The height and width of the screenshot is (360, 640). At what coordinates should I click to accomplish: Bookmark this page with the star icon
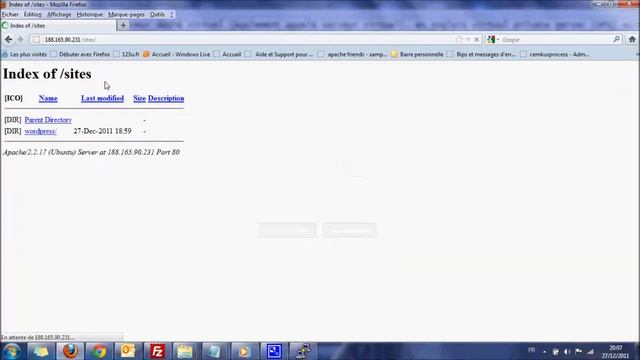tap(459, 40)
